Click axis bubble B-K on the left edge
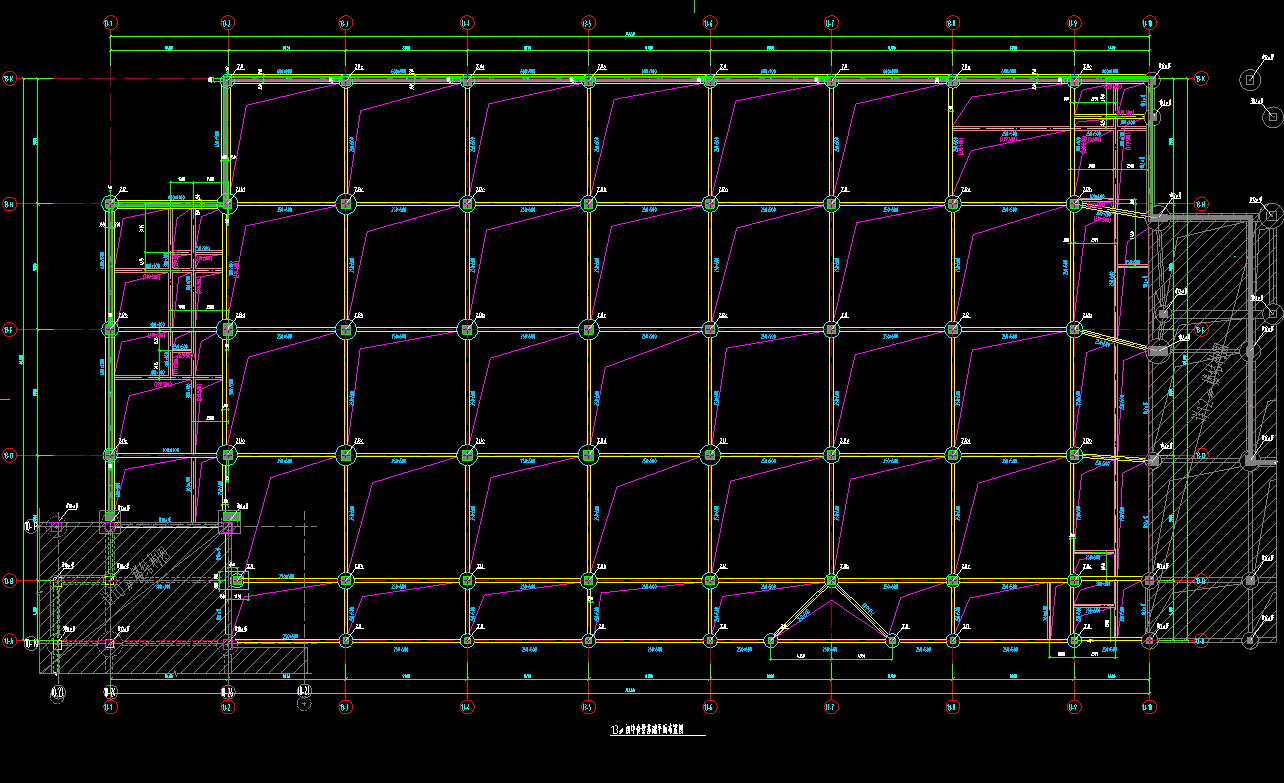The image size is (1284, 783). coord(10,78)
